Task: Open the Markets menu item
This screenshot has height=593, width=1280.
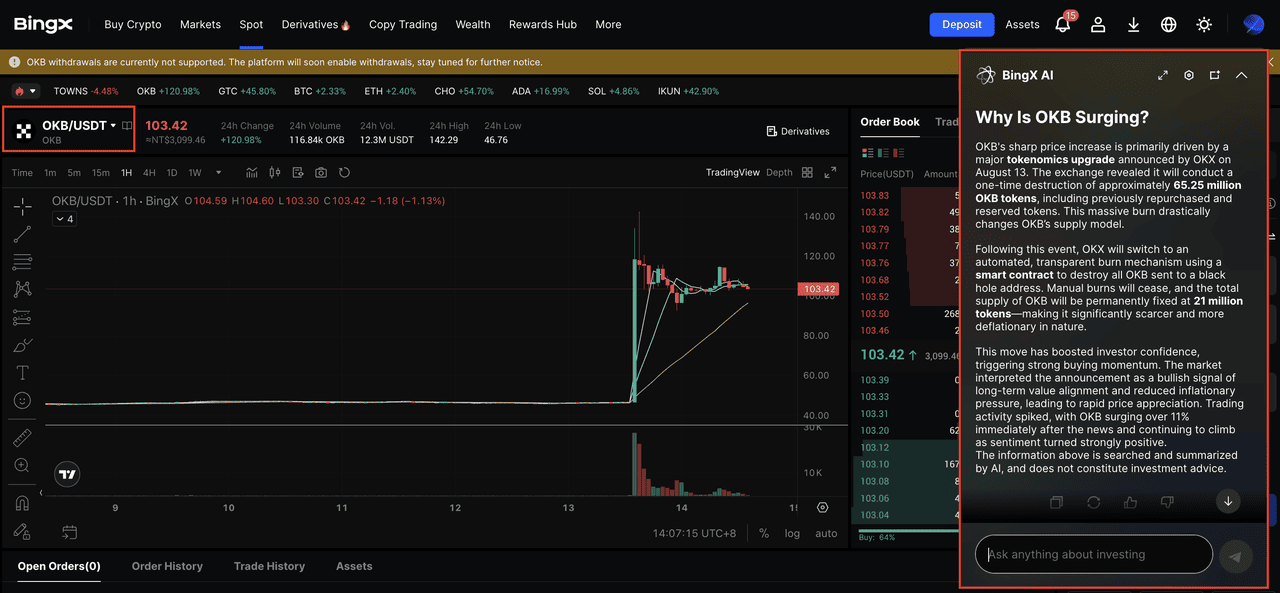Action: click(200, 24)
